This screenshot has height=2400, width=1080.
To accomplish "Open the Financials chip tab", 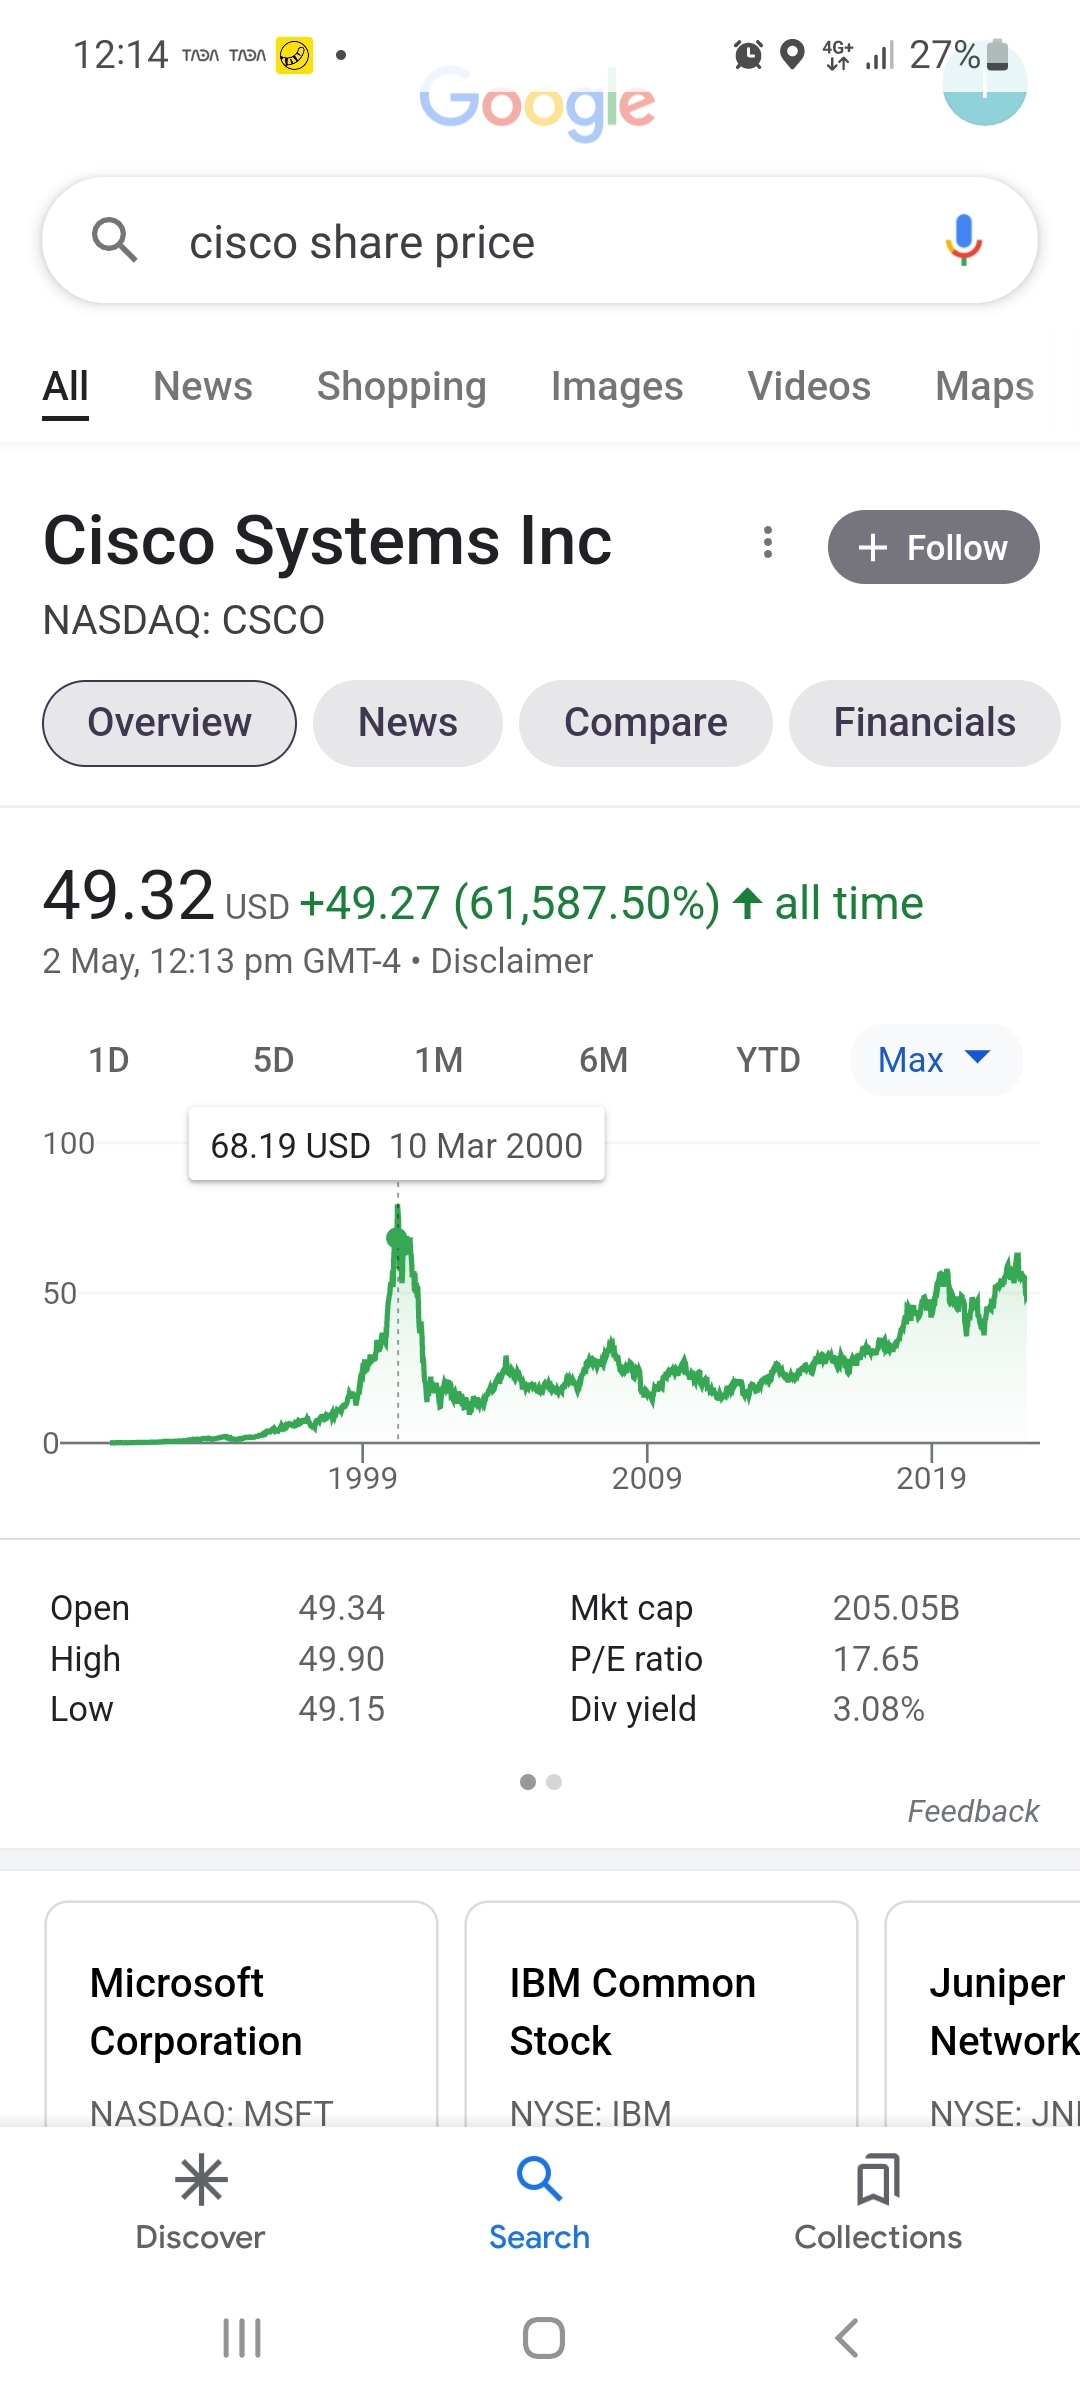I will pos(924,723).
